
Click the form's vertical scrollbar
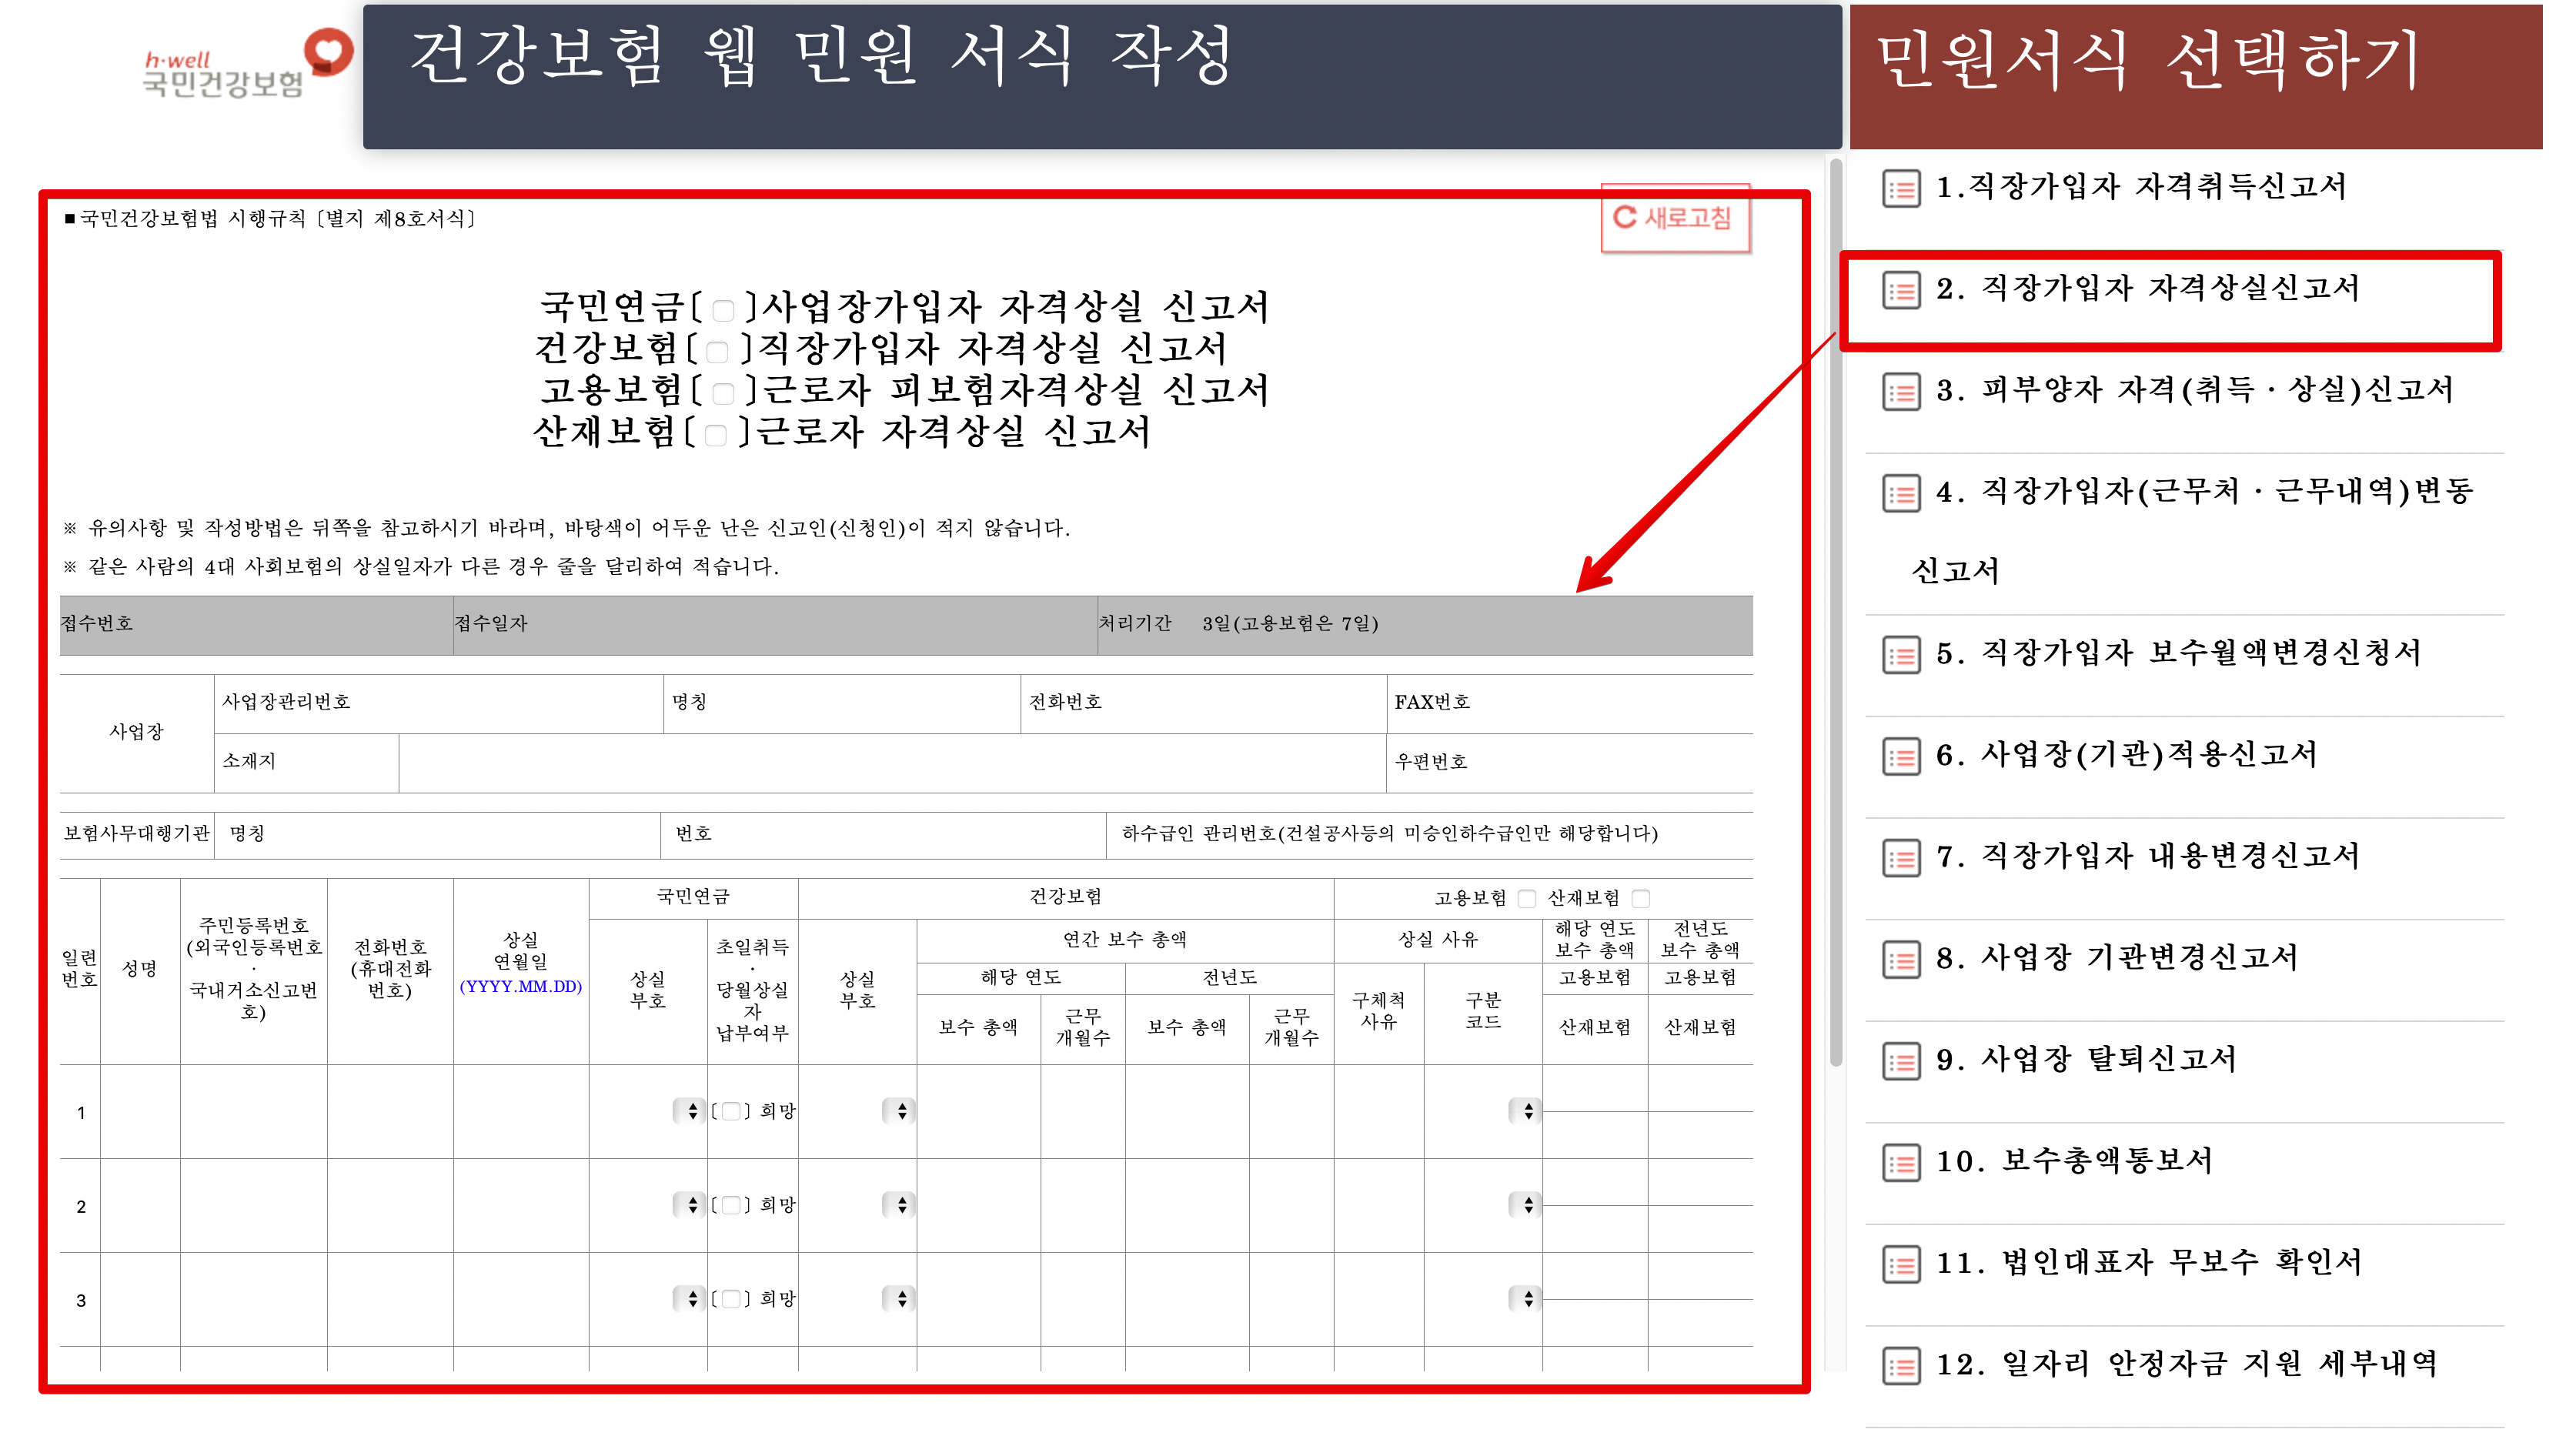coord(1835,610)
